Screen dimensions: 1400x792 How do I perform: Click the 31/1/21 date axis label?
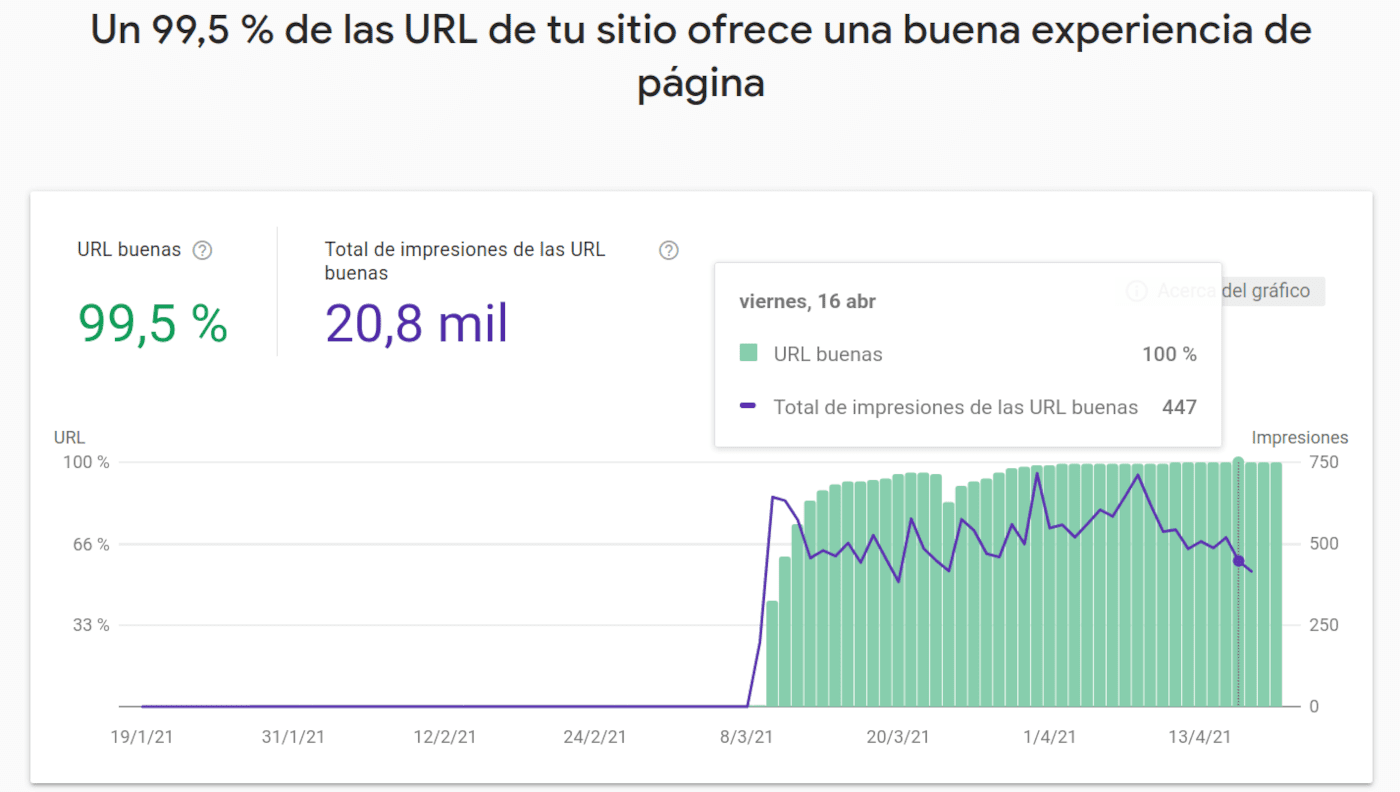click(293, 737)
